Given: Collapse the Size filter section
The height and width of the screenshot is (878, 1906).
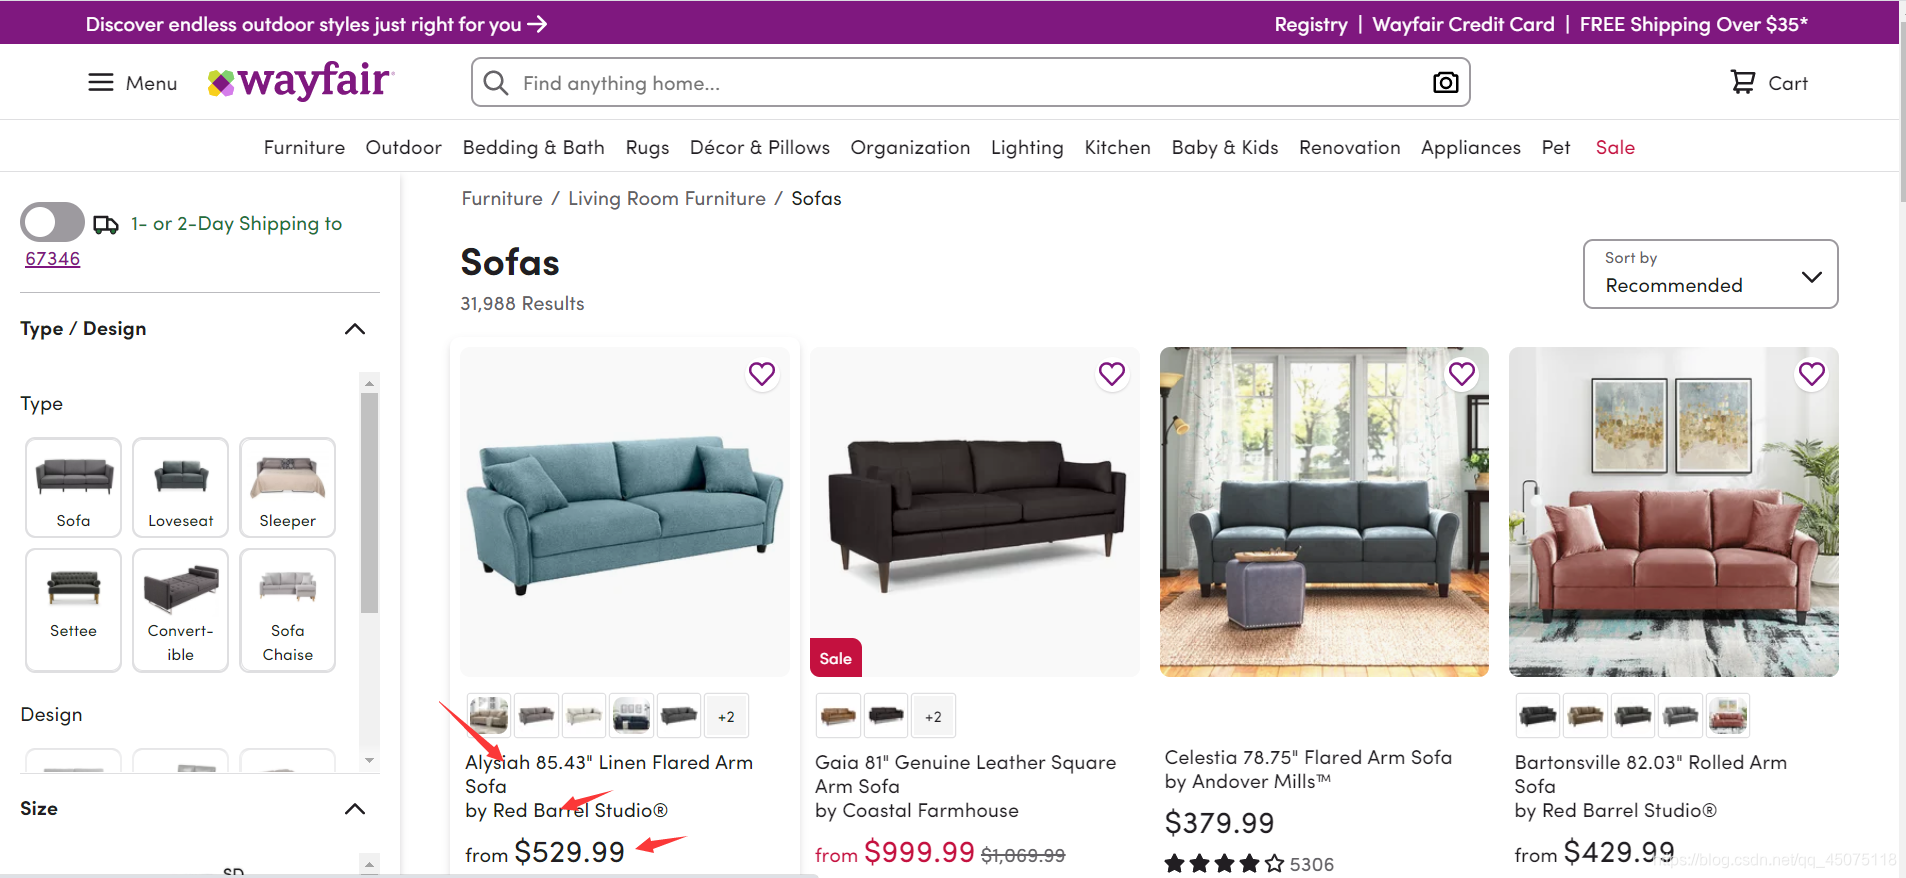Looking at the screenshot, I should [x=355, y=809].
